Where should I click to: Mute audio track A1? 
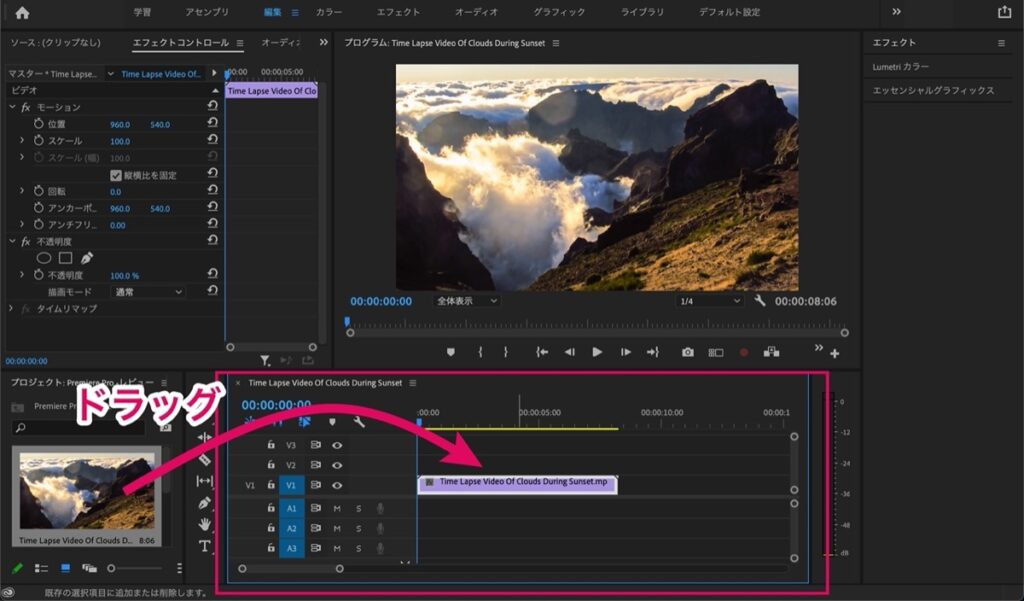[x=337, y=508]
